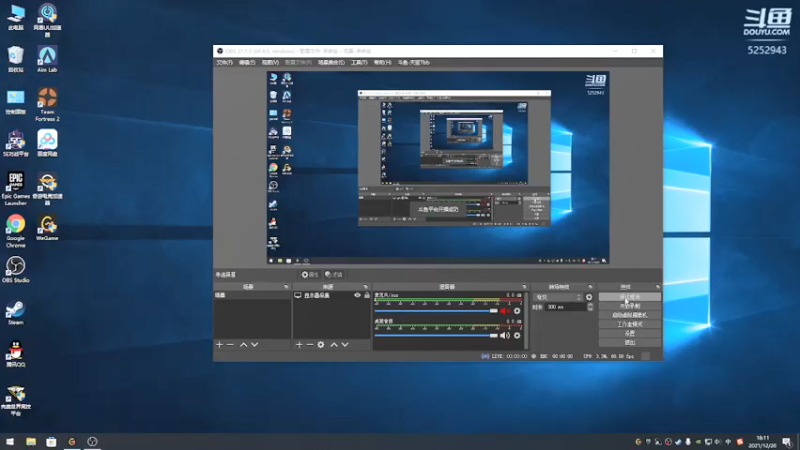The image size is (800, 450).
Task: Click the start virtual camera button
Action: [x=630, y=315]
